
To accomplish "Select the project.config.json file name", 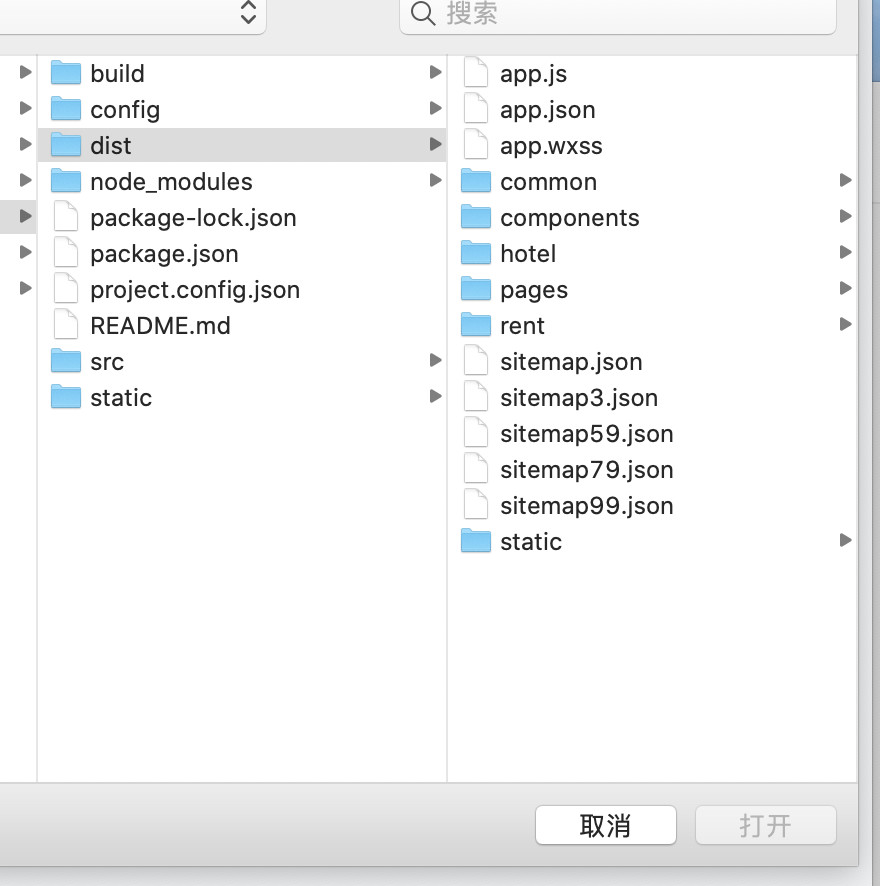I will tap(195, 290).
